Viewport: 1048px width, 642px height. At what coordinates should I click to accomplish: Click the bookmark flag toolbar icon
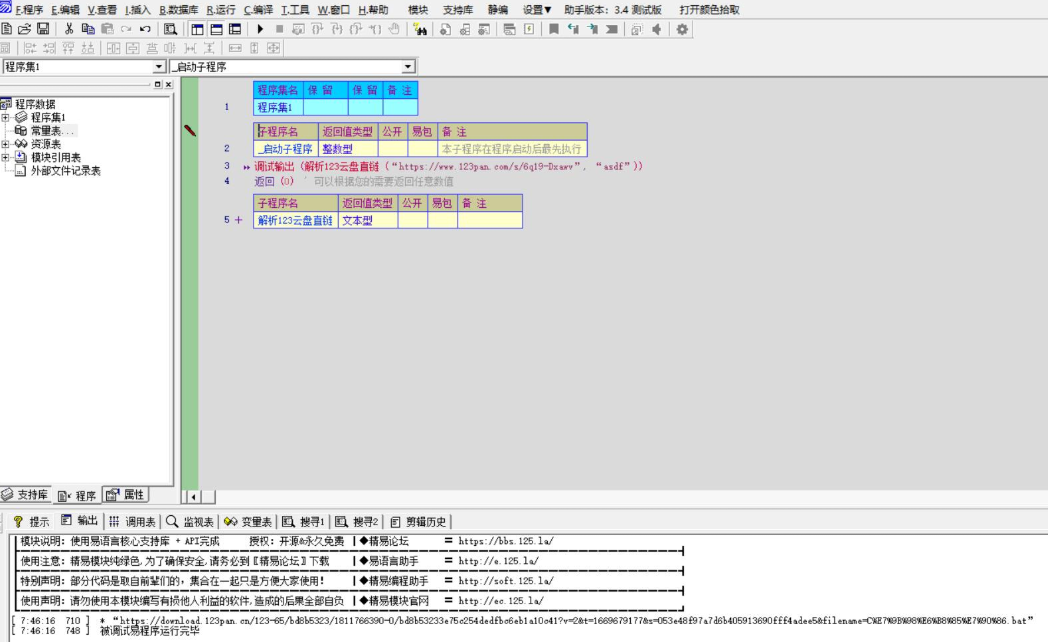(553, 29)
